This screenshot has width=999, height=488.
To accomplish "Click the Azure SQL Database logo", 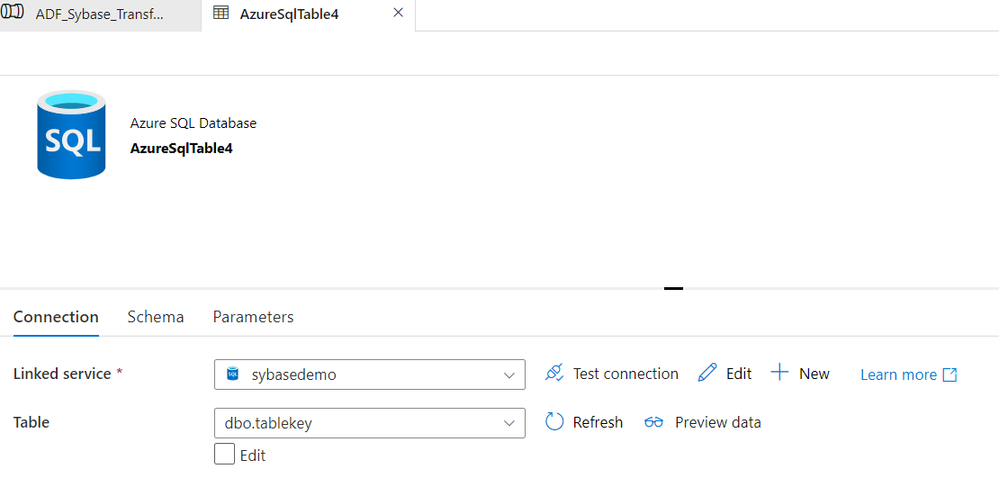I will click(70, 134).
